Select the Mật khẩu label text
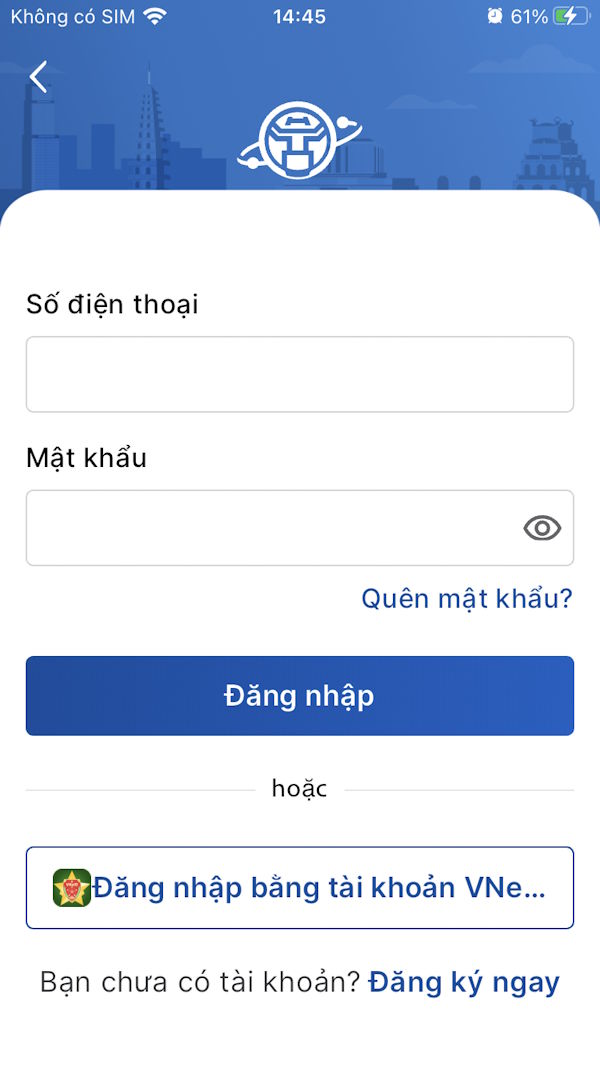The image size is (600, 1067). 86,458
